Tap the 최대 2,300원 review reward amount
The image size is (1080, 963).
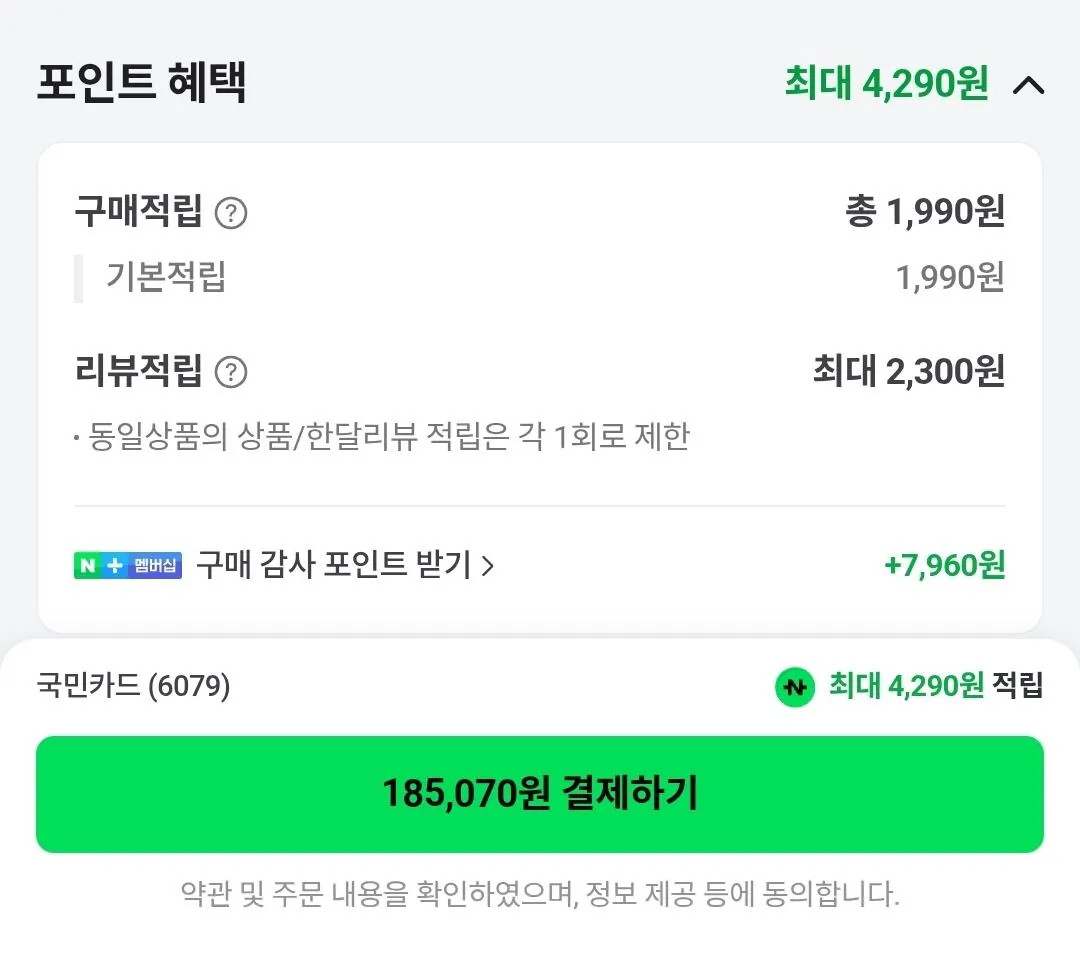908,372
